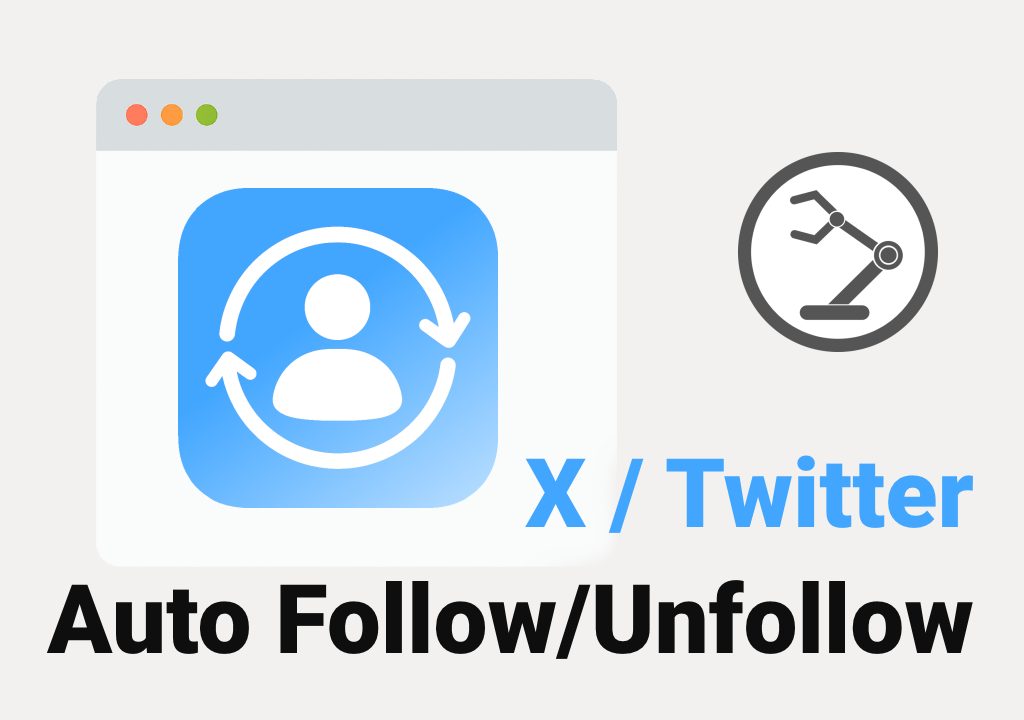This screenshot has height=720, width=1024.
Task: Click the blue follow/unfollow app icon
Action: (x=338, y=348)
